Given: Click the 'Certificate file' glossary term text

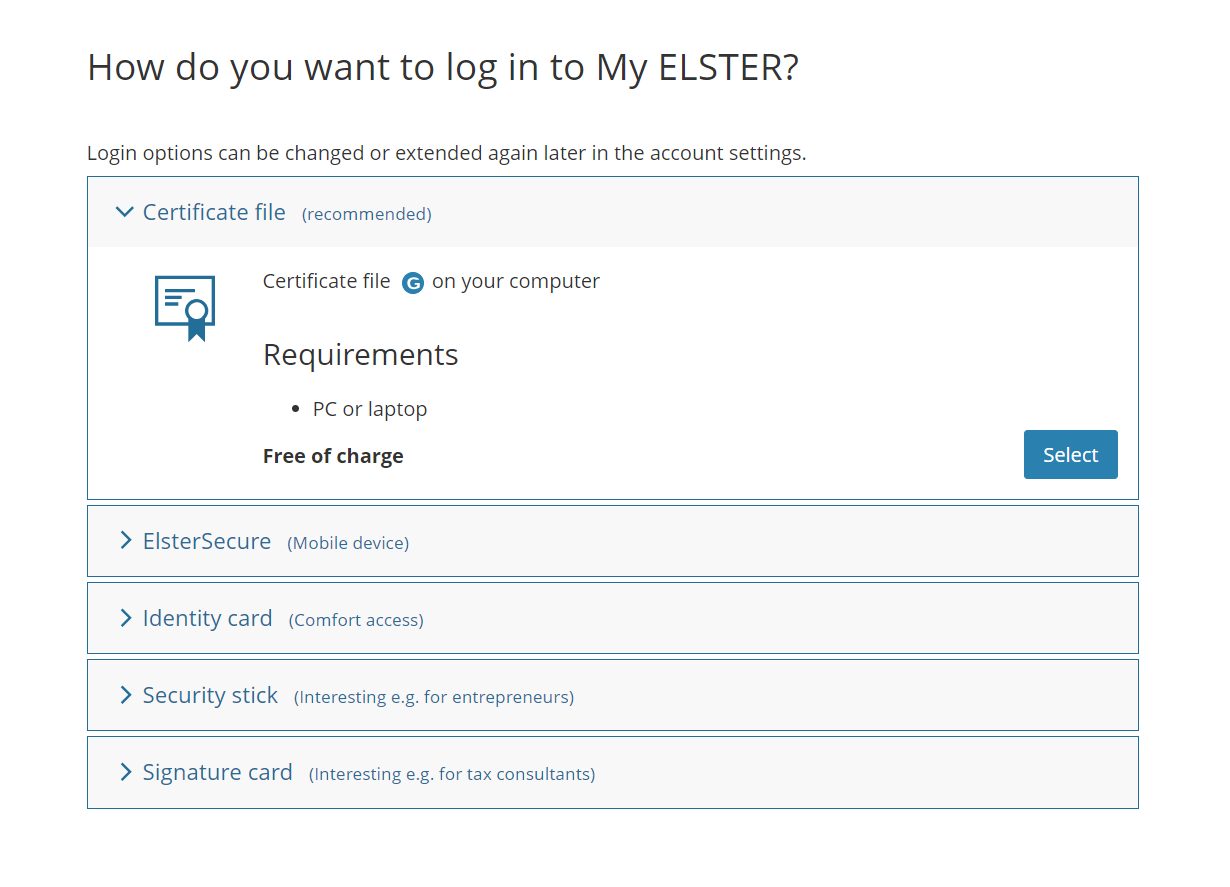Looking at the screenshot, I should (327, 281).
